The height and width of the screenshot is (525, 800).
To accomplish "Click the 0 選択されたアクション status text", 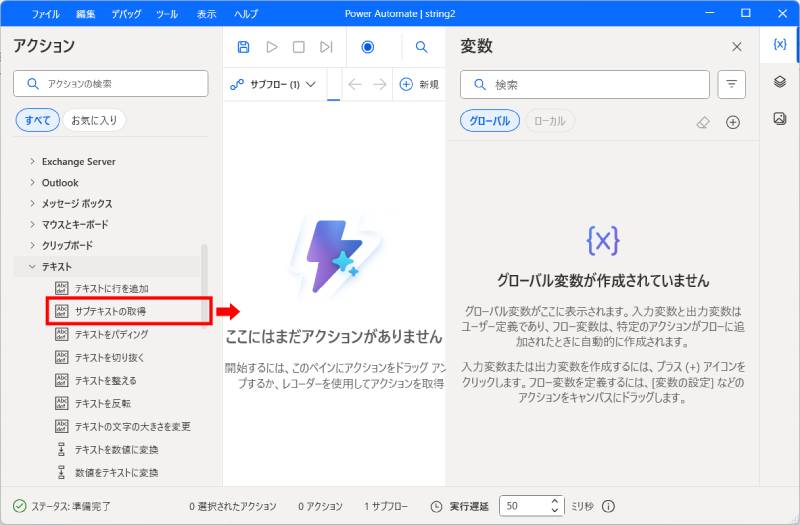I will click(233, 506).
